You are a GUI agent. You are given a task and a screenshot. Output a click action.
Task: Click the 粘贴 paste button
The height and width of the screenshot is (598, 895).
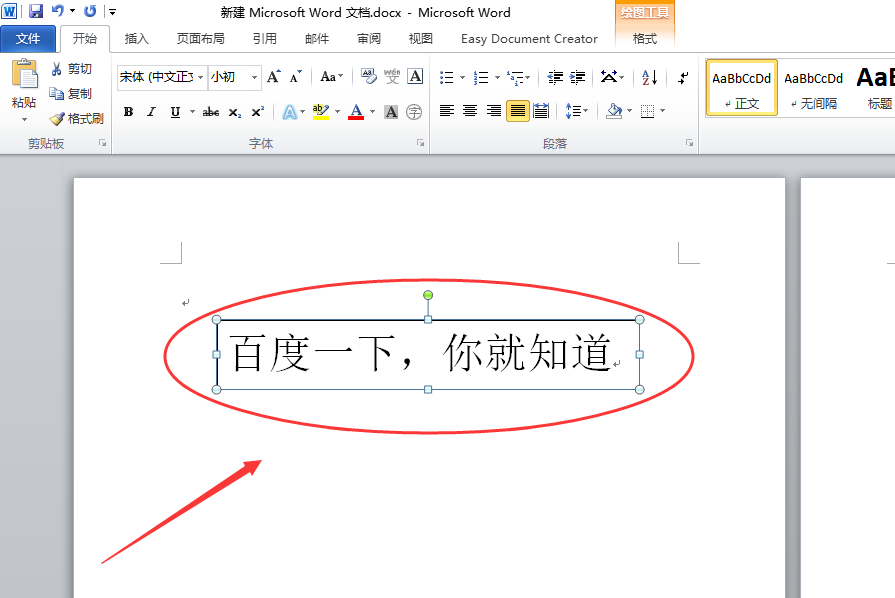(x=25, y=83)
